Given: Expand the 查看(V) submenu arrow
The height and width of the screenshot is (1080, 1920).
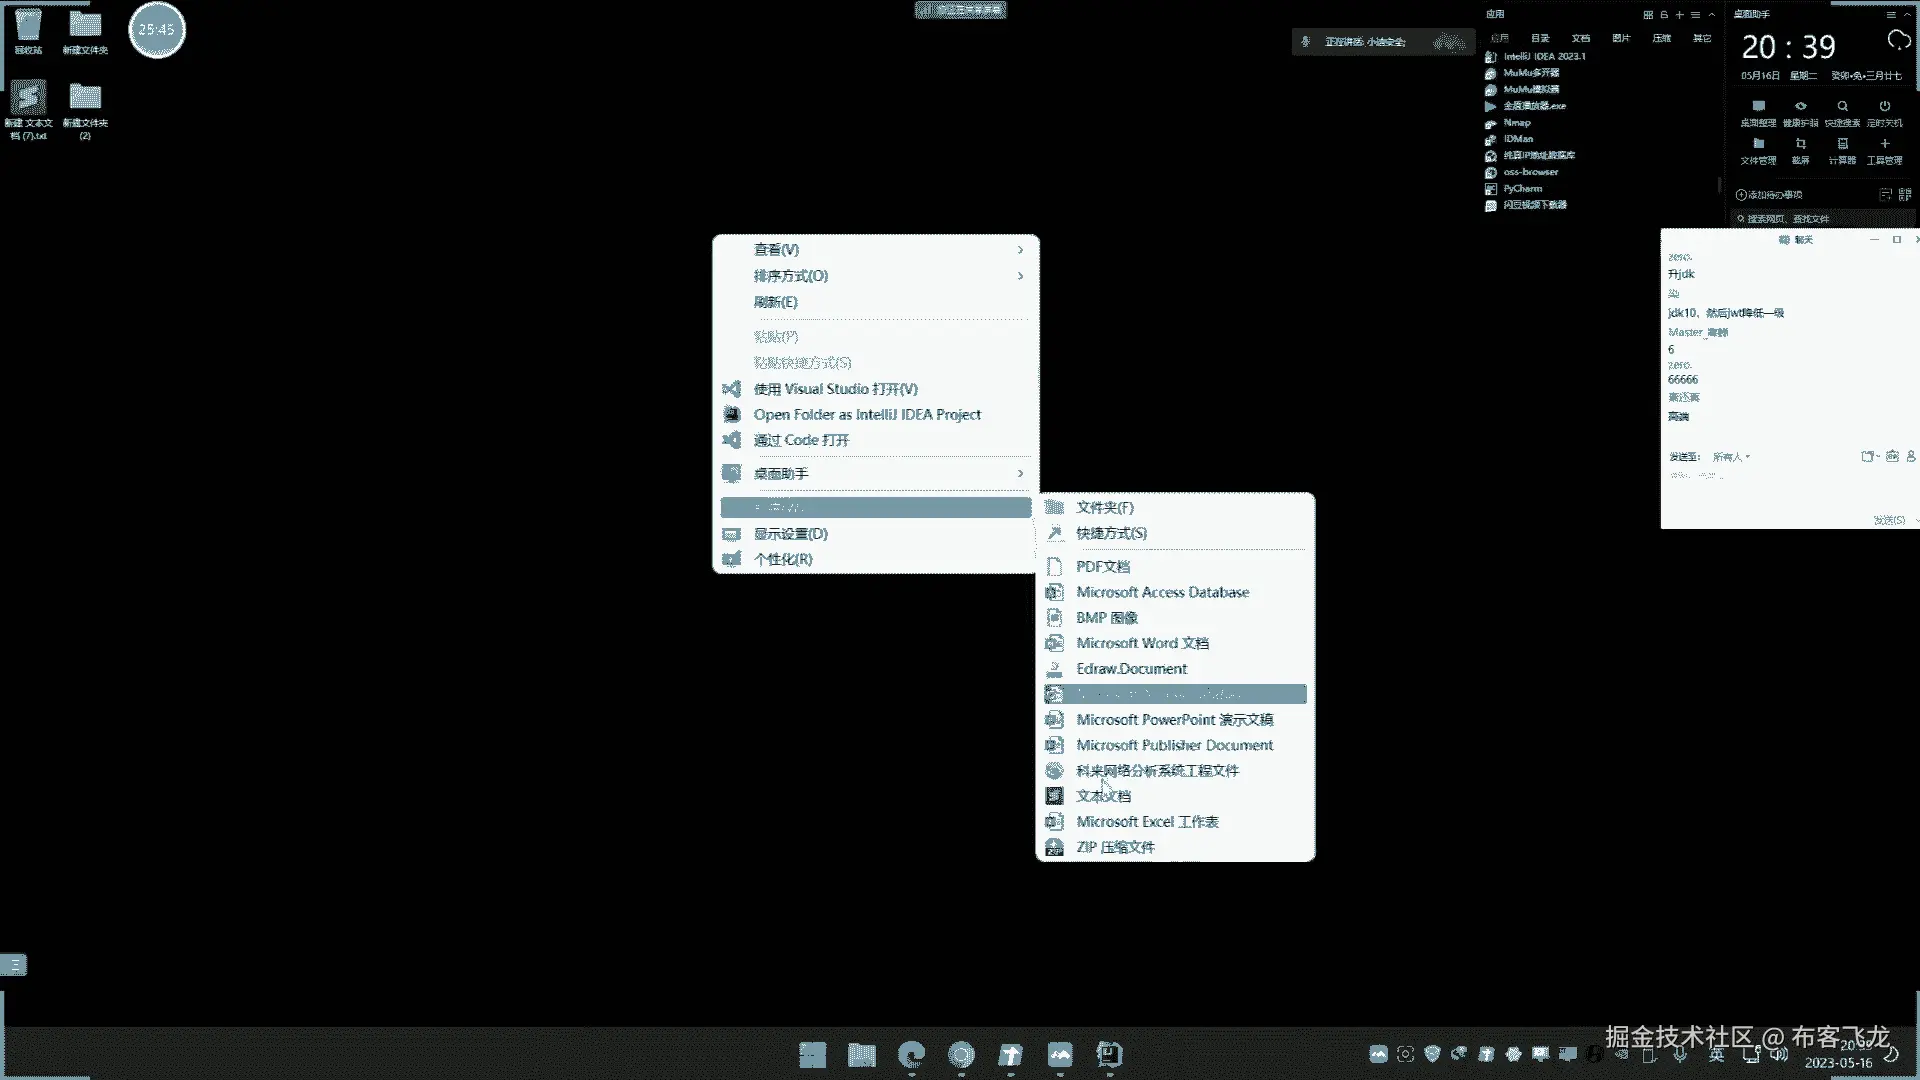Looking at the screenshot, I should pos(1020,250).
